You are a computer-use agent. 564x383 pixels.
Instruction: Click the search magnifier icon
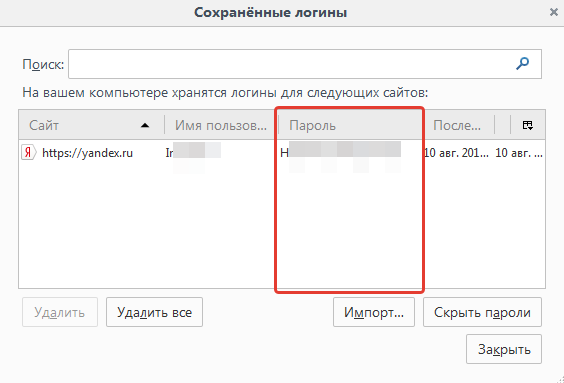pos(522,64)
